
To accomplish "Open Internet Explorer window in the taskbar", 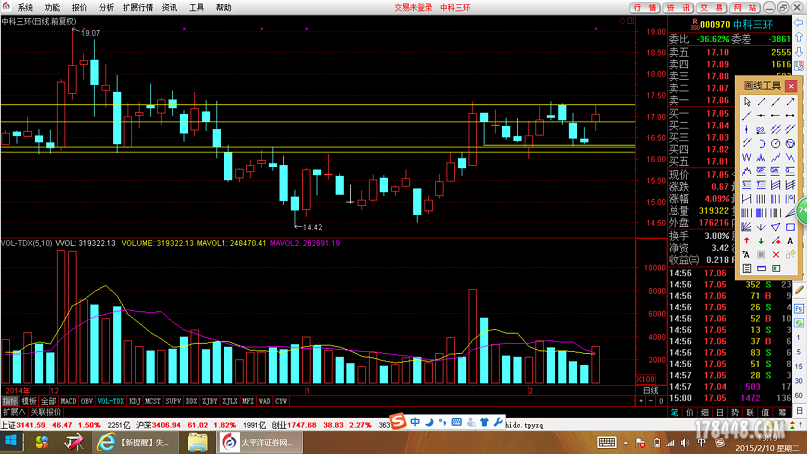I will pos(136,442).
